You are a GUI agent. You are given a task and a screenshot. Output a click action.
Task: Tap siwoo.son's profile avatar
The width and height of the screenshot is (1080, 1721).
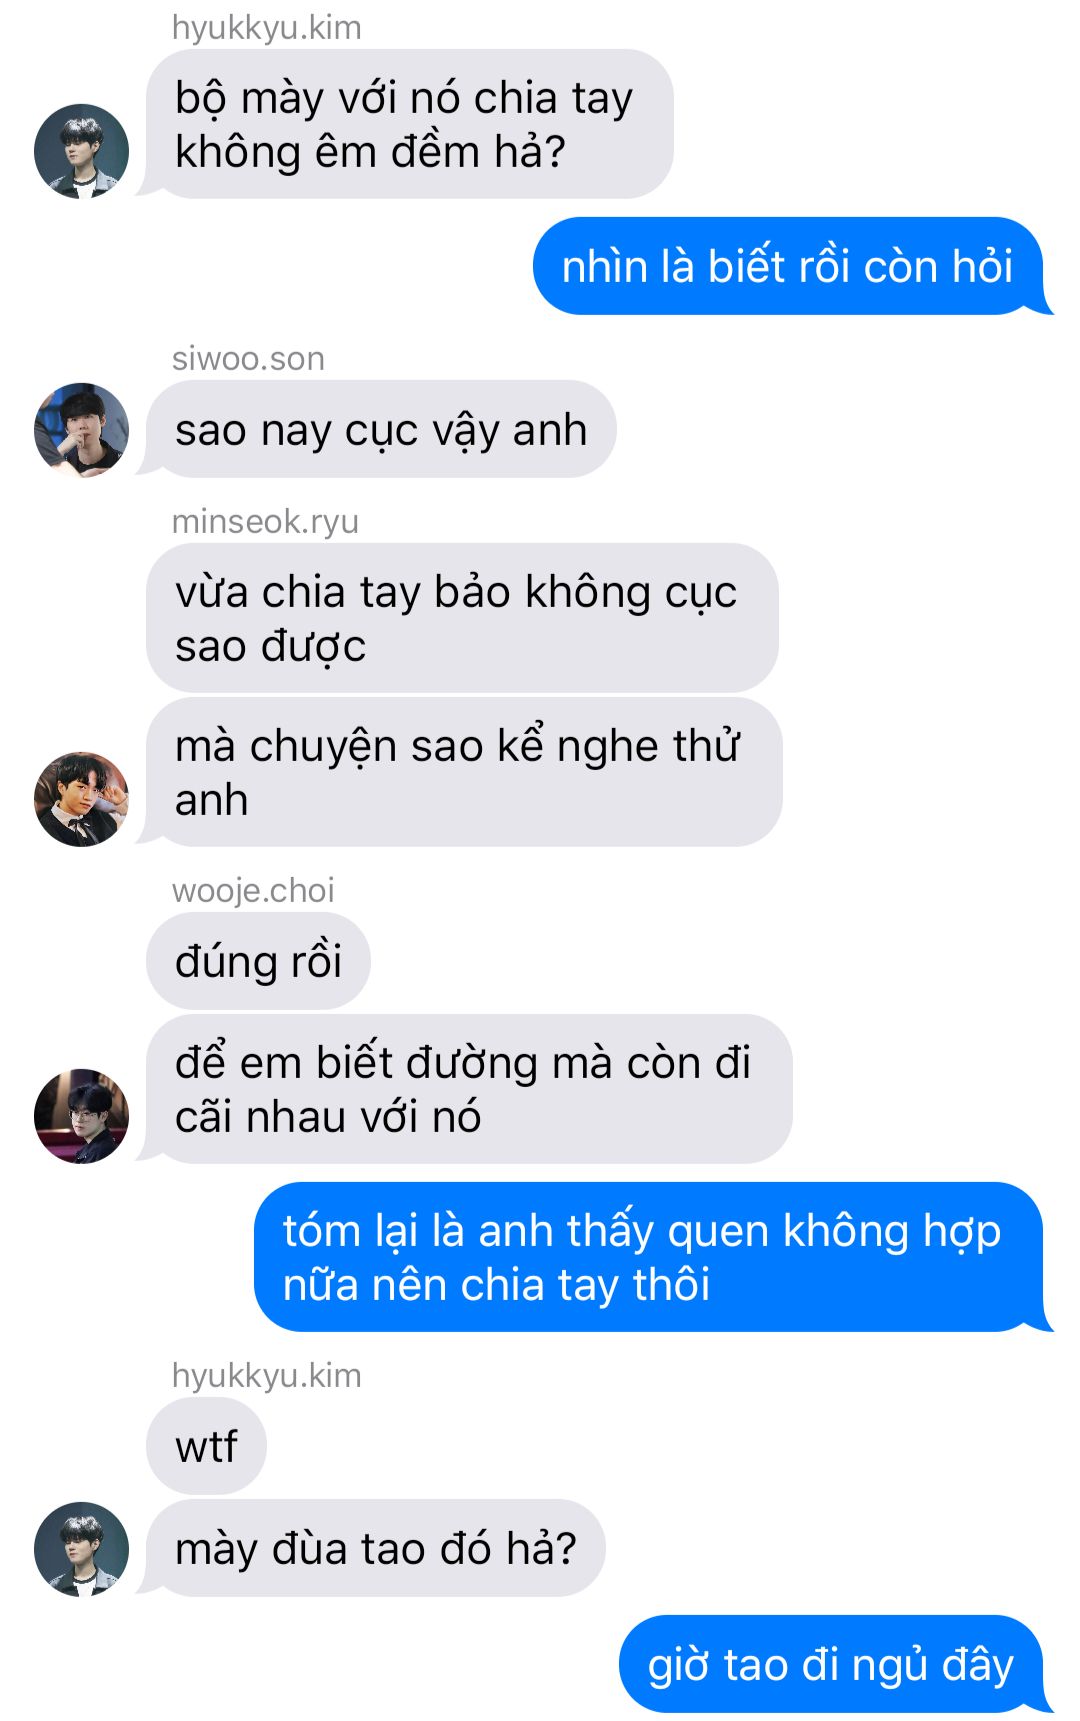81,430
